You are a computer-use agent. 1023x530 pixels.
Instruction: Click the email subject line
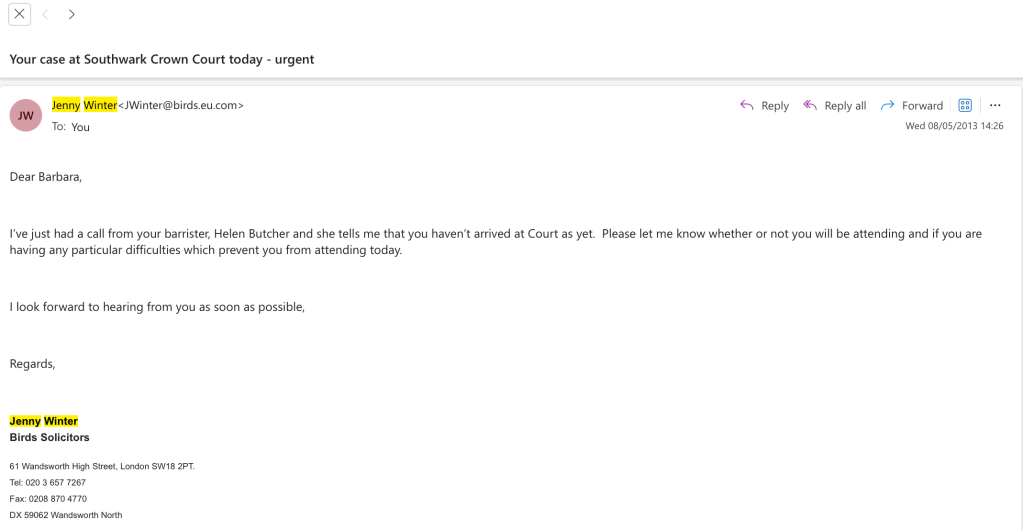tap(162, 59)
